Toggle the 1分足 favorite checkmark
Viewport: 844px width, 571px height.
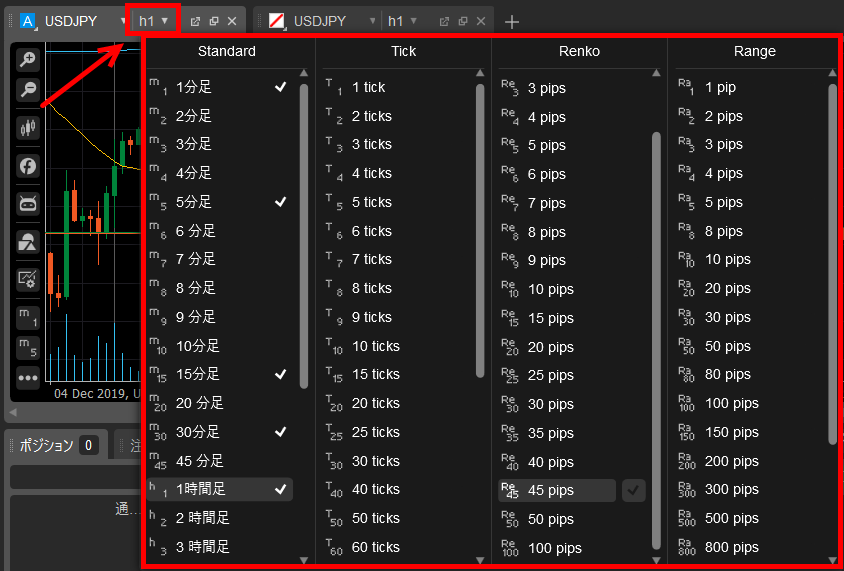click(281, 88)
